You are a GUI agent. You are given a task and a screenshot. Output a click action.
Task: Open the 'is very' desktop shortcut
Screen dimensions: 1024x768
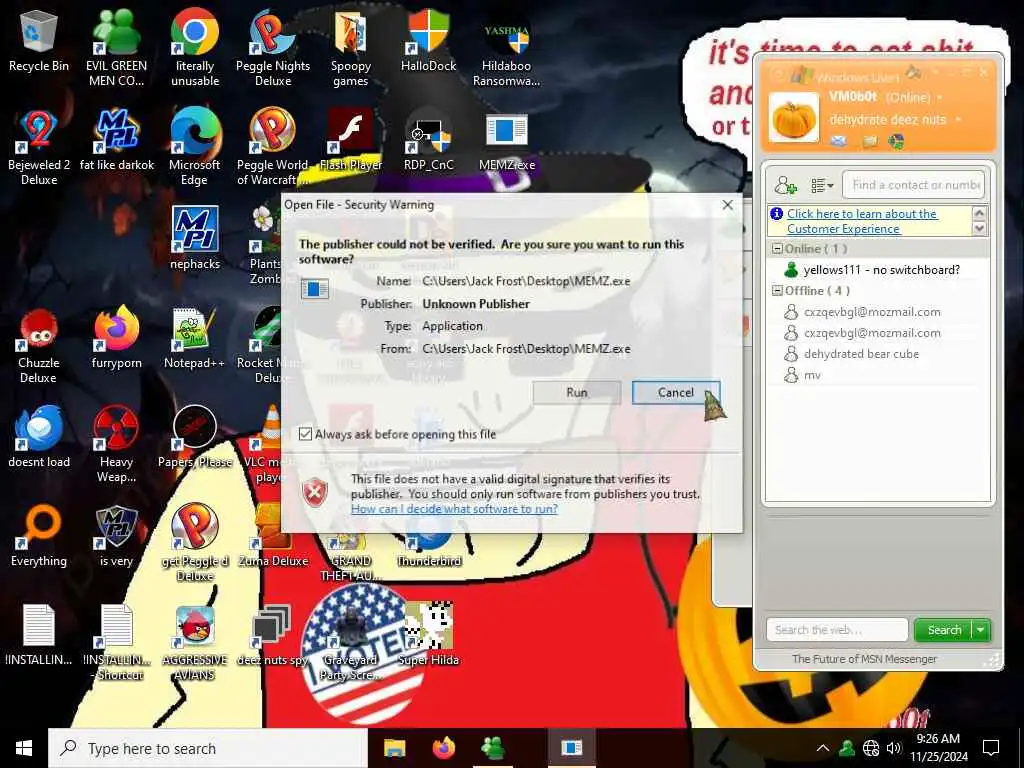[116, 537]
